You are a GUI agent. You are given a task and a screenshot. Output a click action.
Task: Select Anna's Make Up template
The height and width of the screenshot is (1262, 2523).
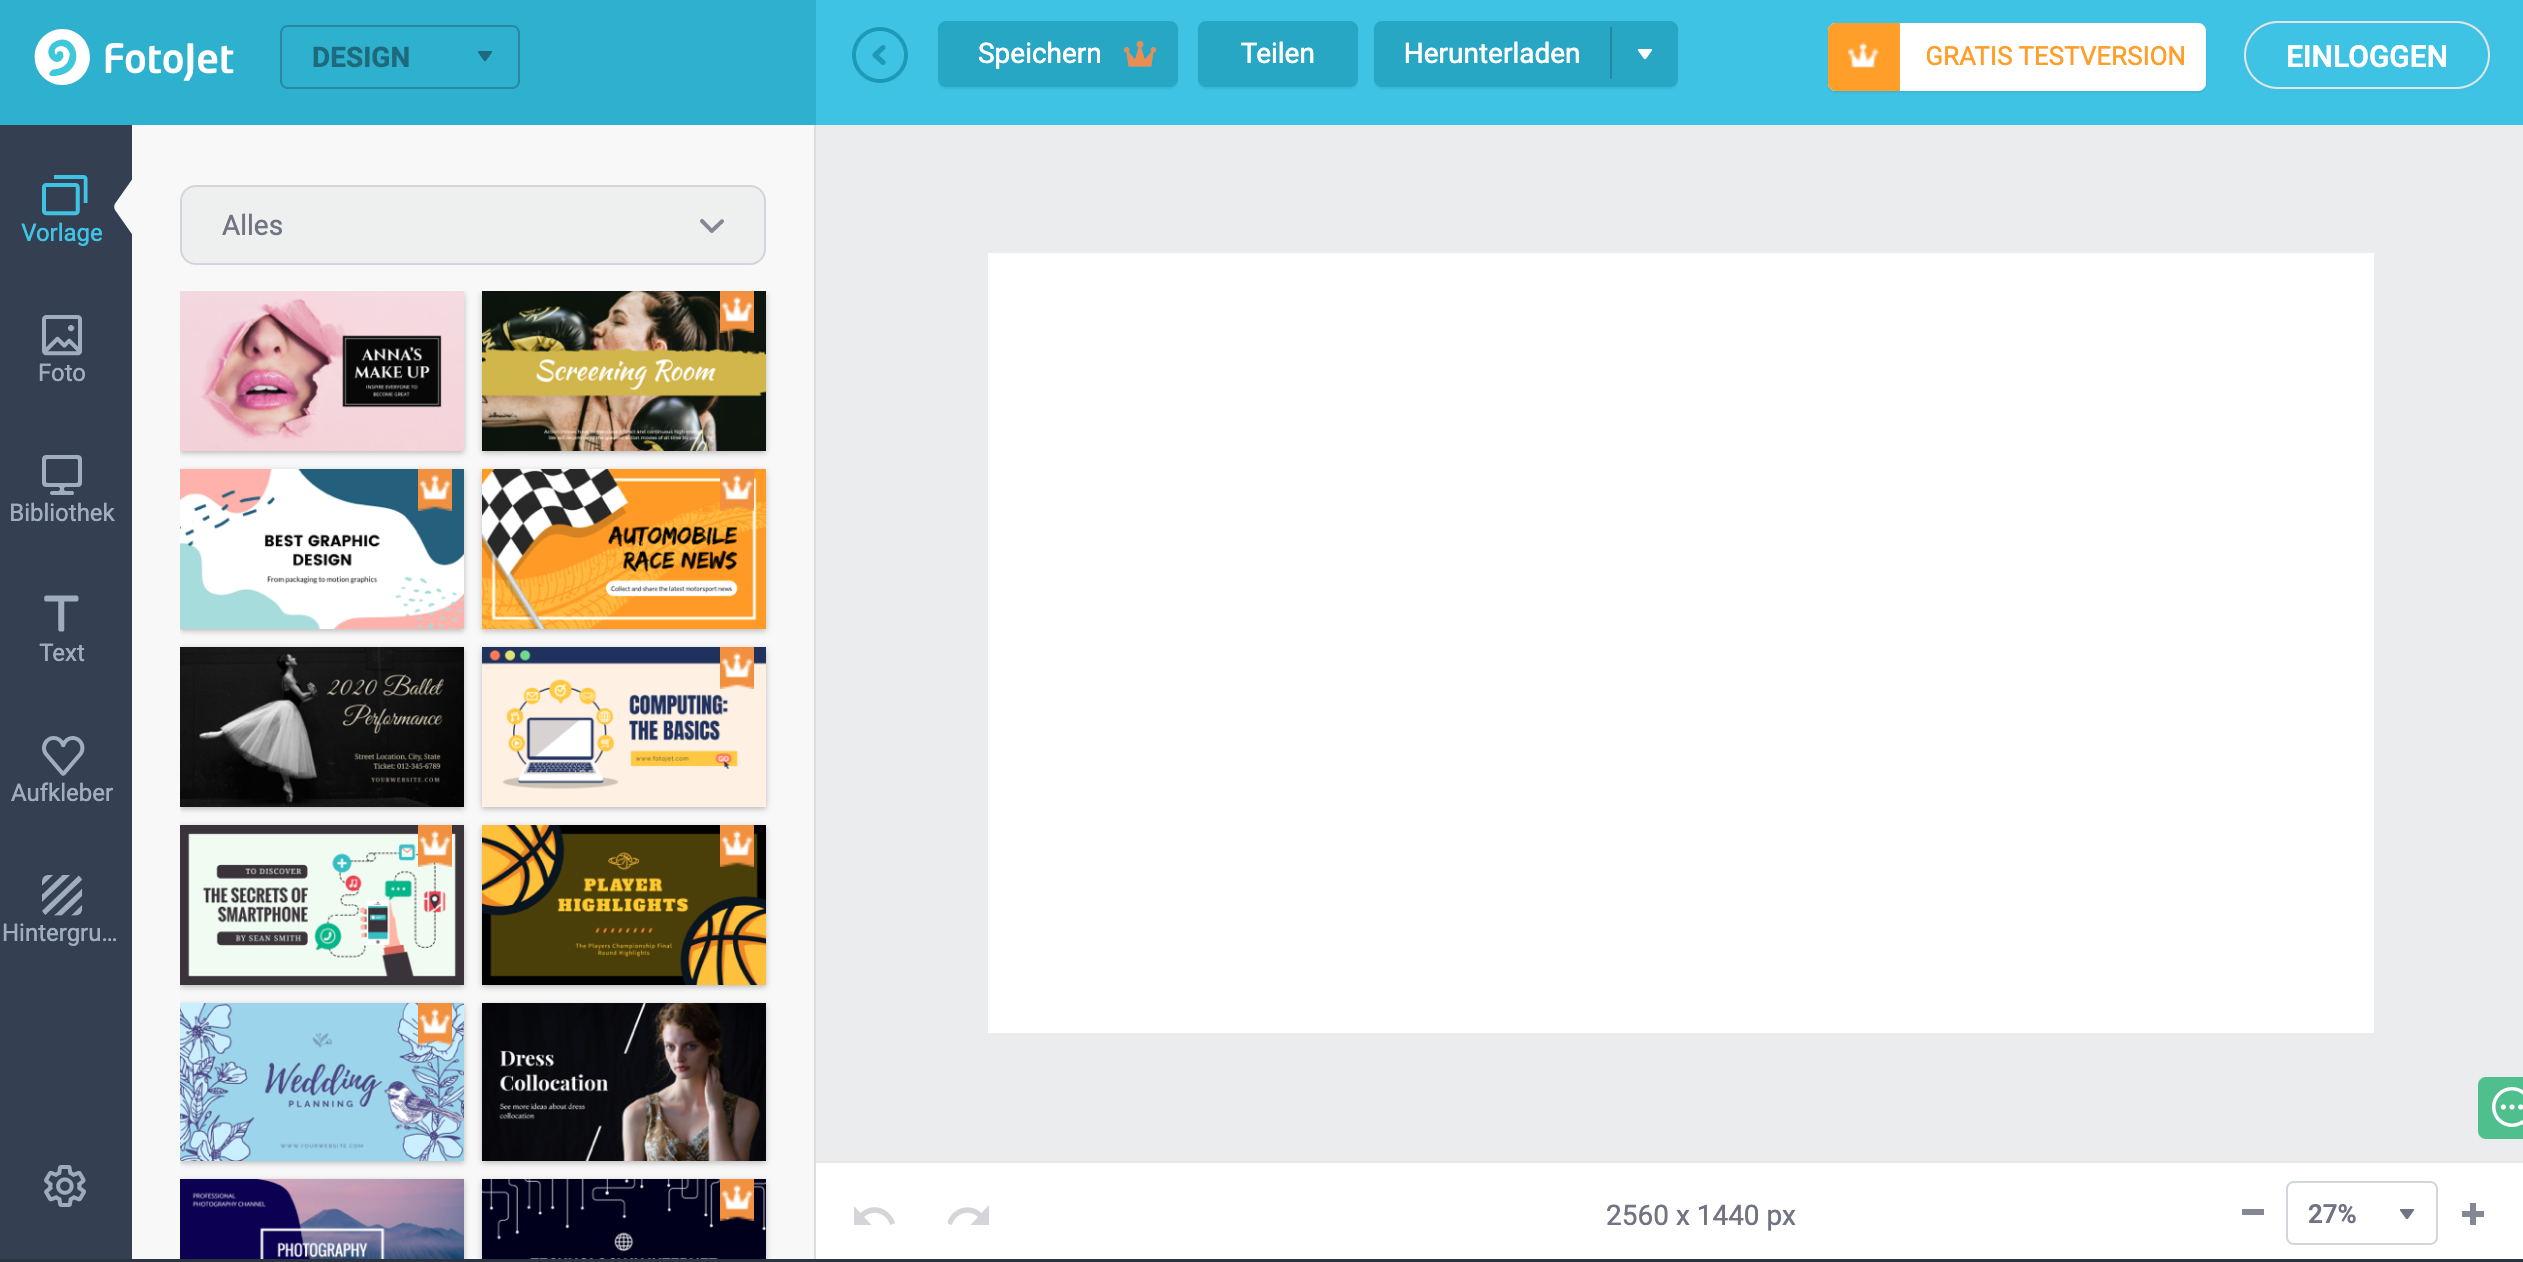pos(322,371)
